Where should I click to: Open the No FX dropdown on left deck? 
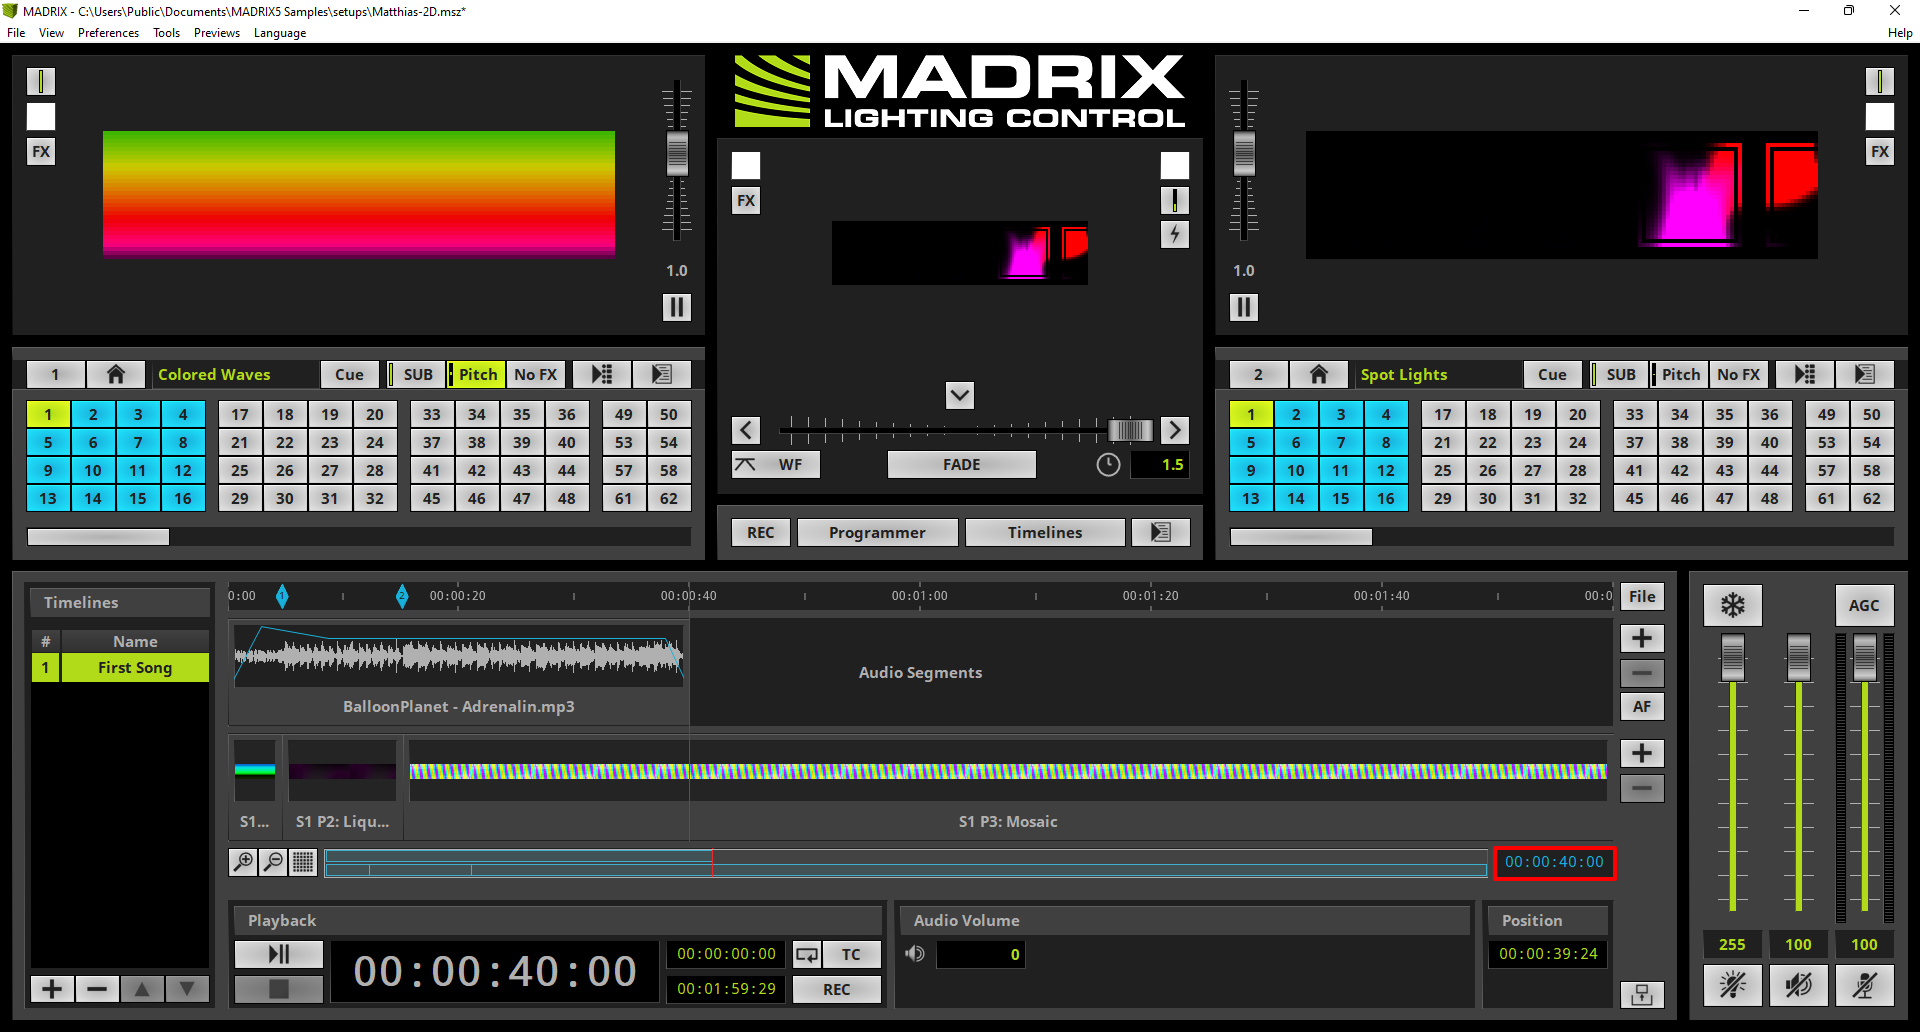(x=536, y=374)
